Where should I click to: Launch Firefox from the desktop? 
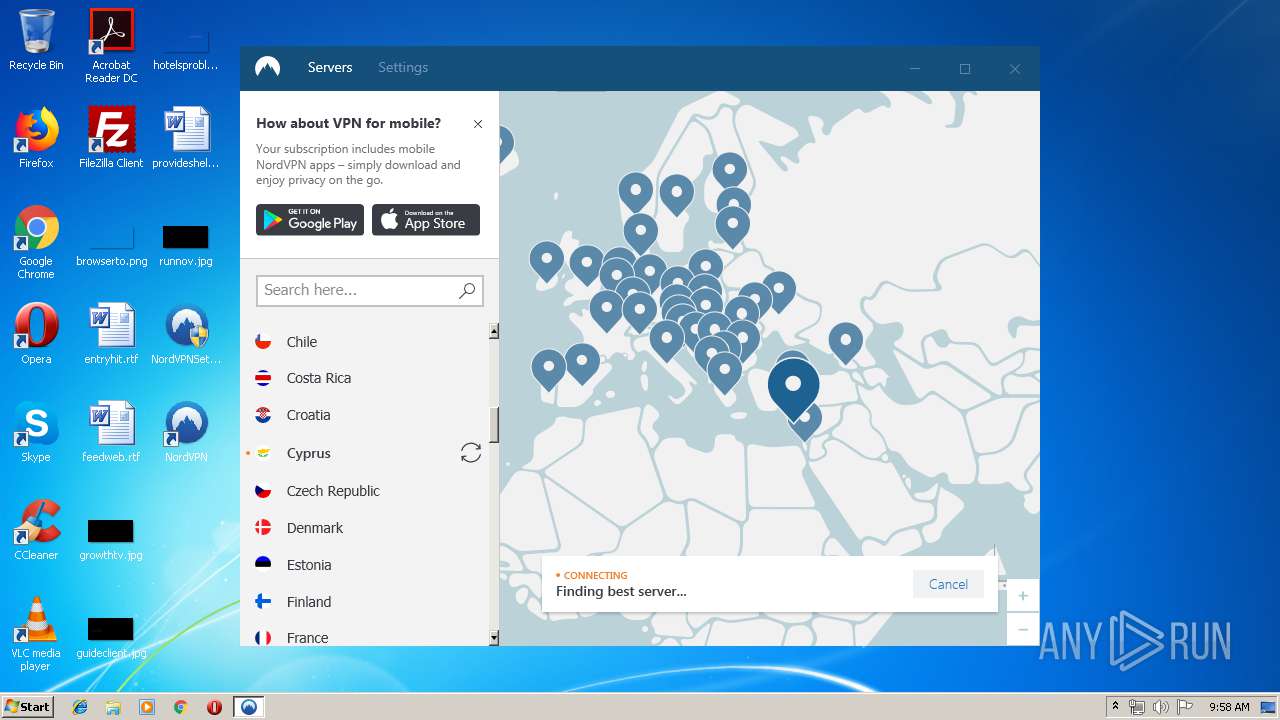[36, 138]
